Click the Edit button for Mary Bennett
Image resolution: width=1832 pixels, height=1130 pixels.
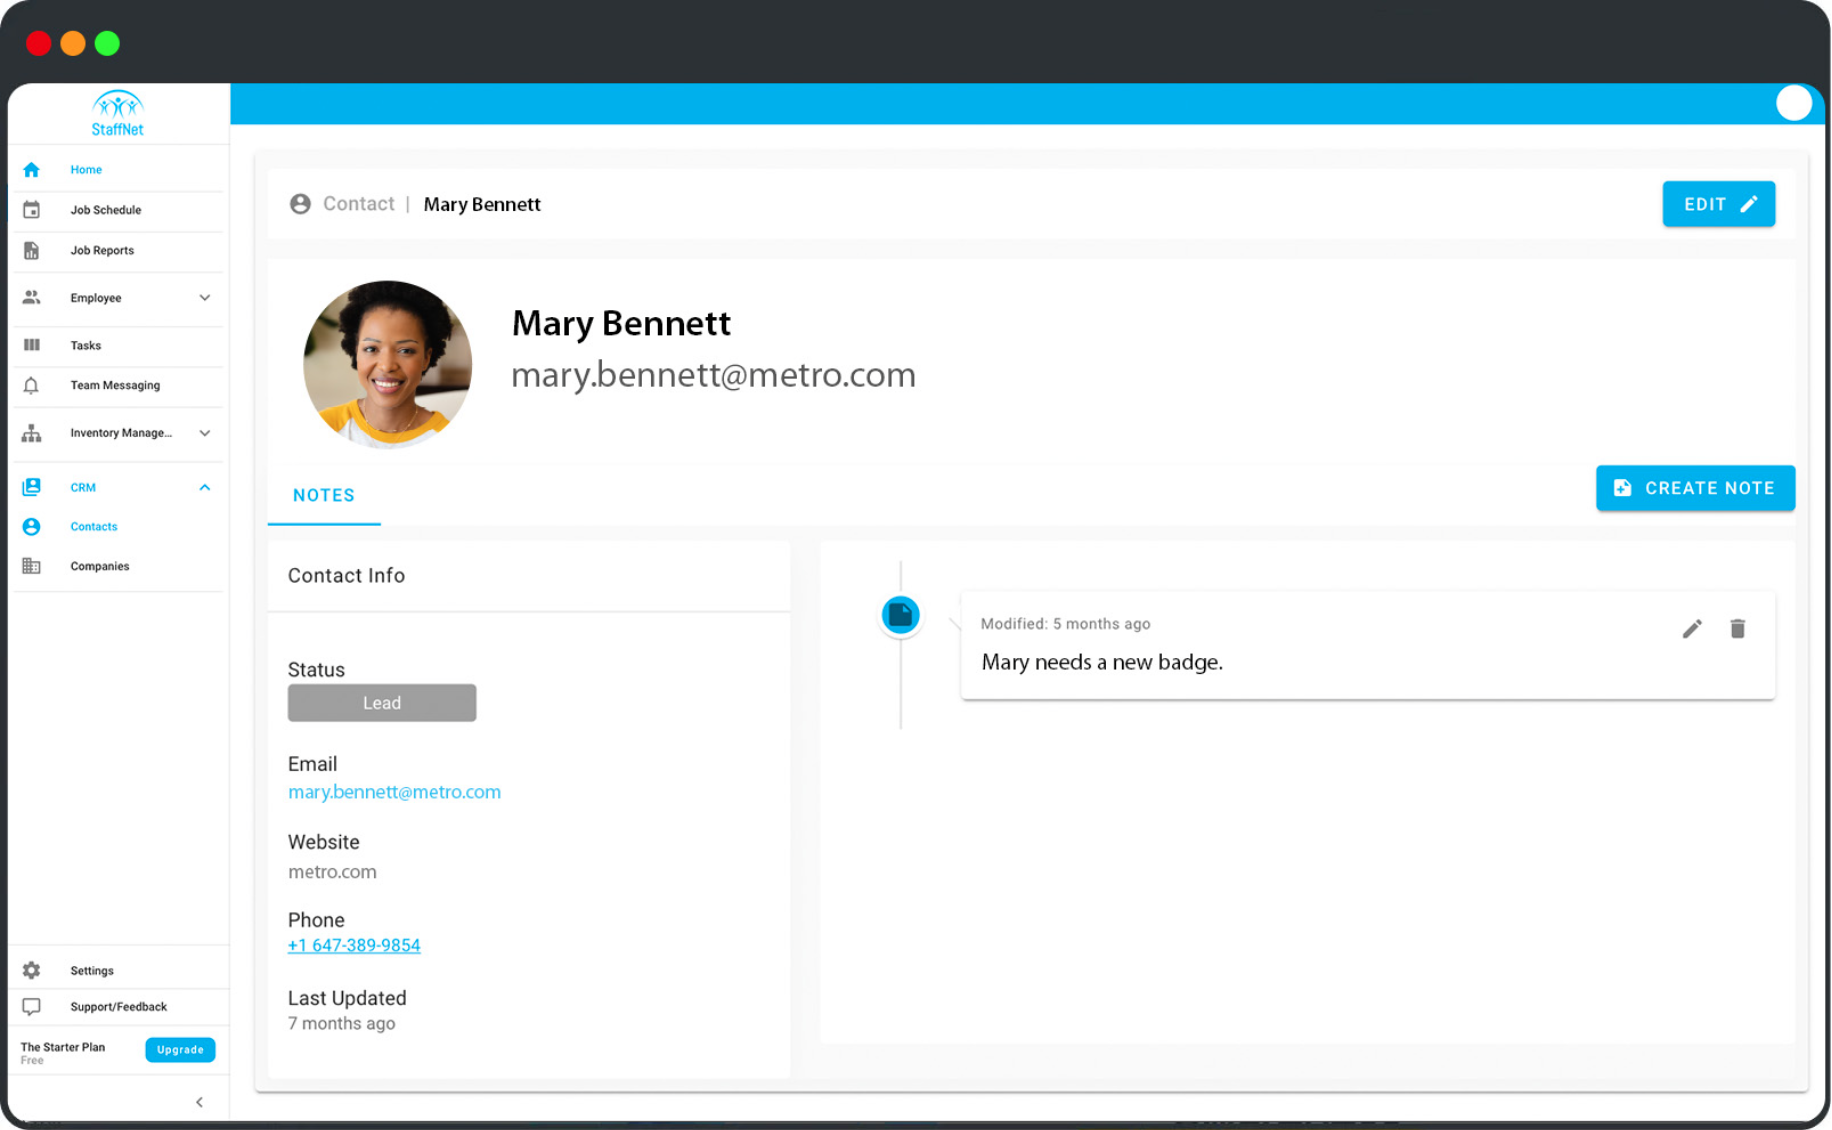click(x=1718, y=203)
